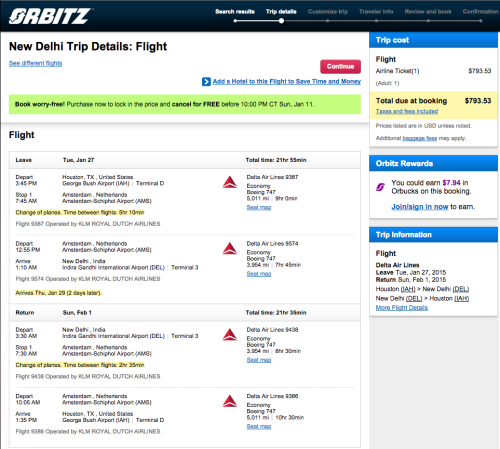
Task: Click 'Flight 9574 Operated by KLM' text
Action: tap(88, 279)
